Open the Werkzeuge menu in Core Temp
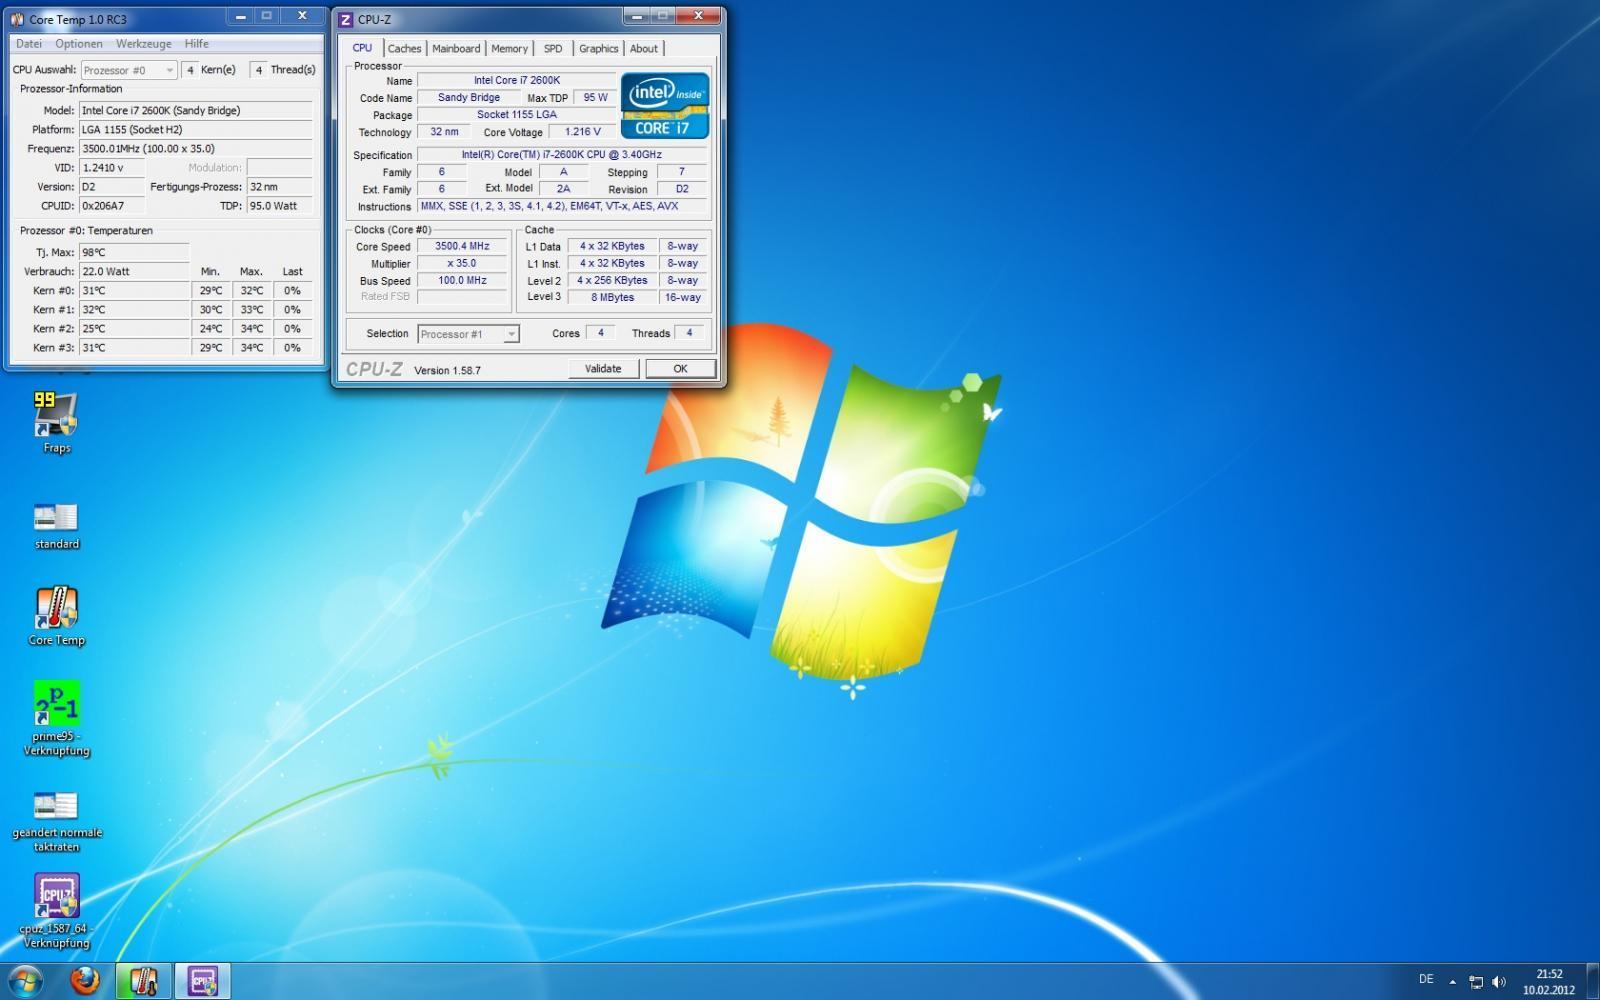1600x1000 pixels. click(143, 44)
